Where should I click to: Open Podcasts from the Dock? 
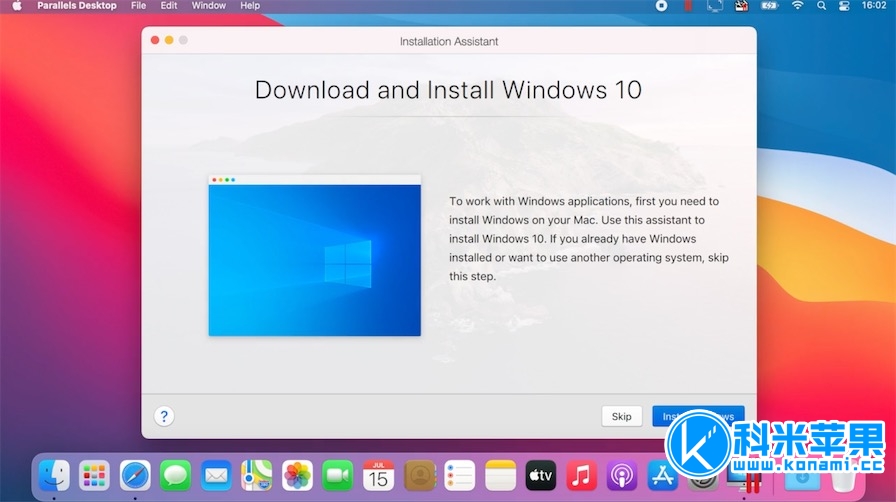(622, 476)
